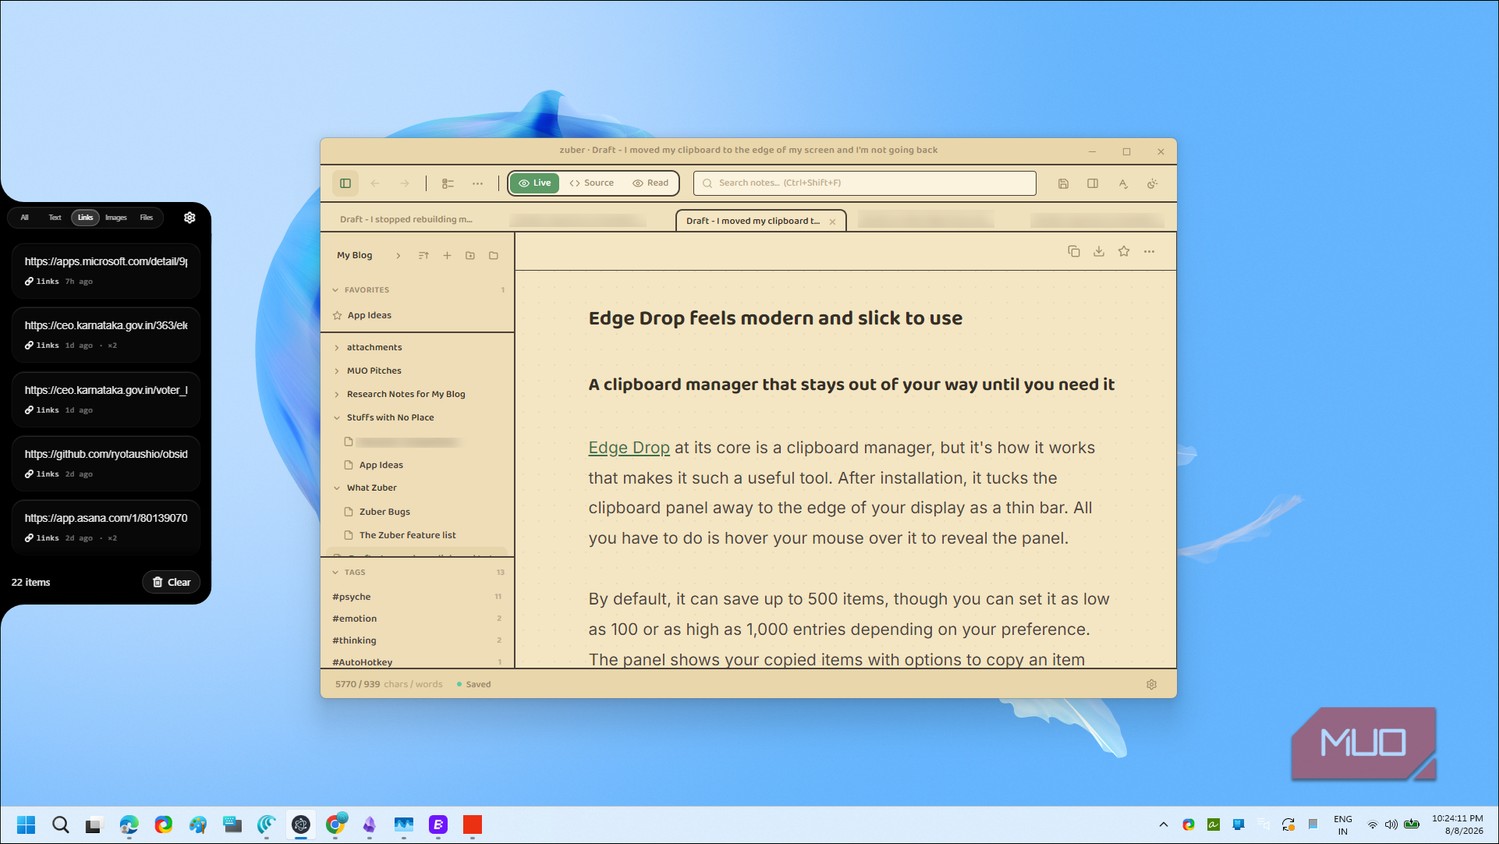Open the note's more options menu
1499x844 pixels.
point(1149,252)
